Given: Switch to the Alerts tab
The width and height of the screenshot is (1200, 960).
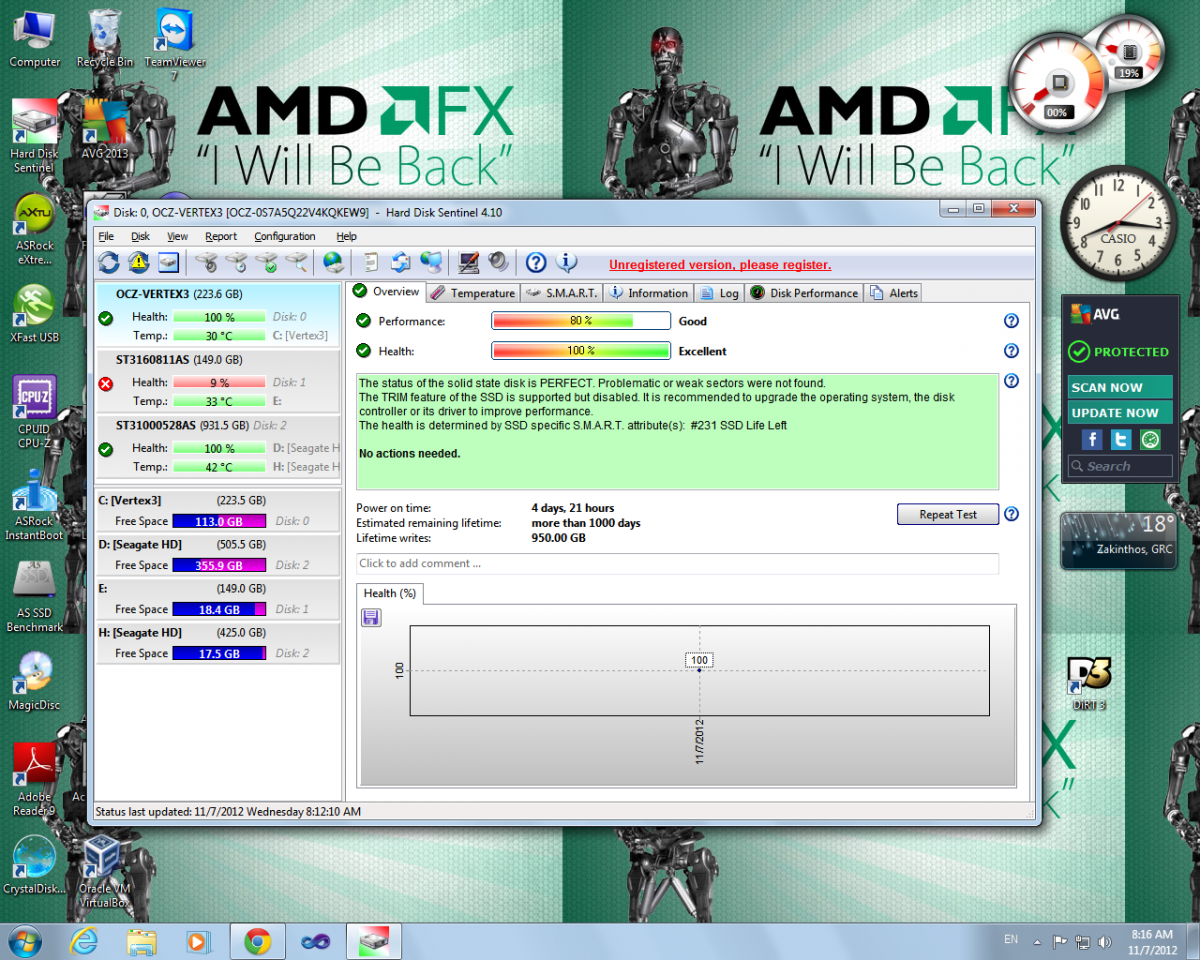Looking at the screenshot, I should 894,293.
